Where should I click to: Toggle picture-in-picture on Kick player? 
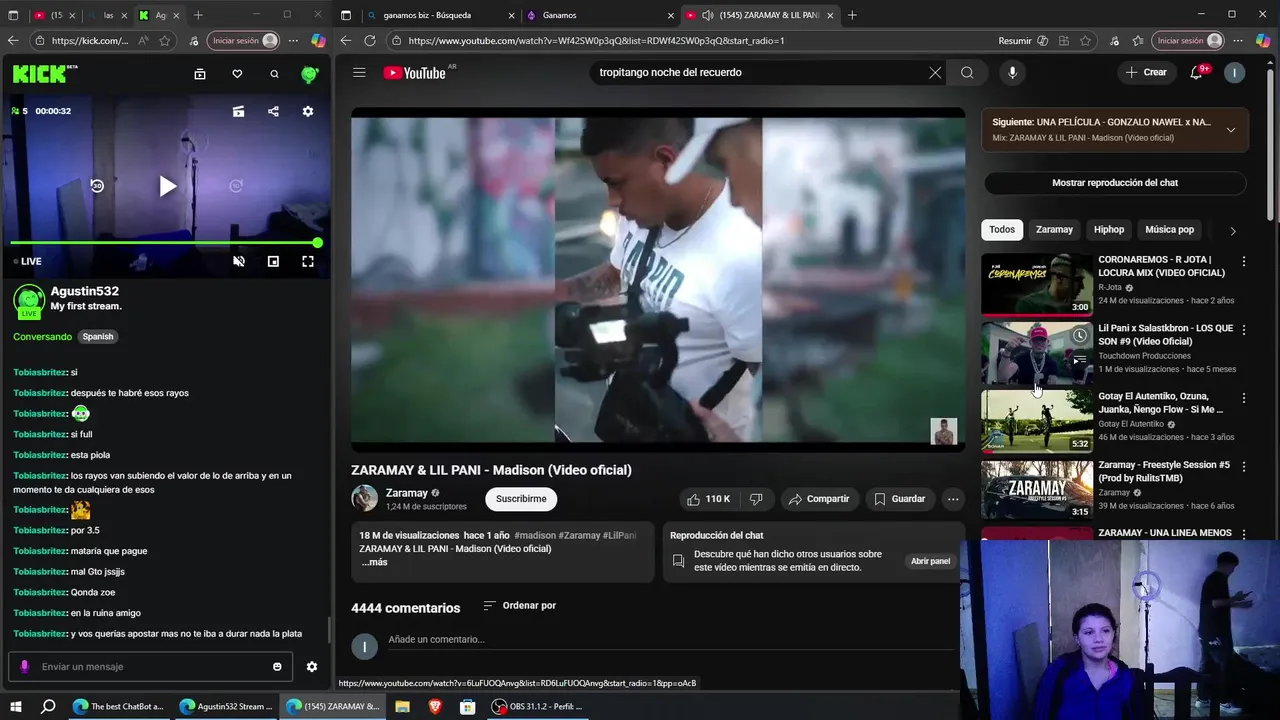[273, 261]
